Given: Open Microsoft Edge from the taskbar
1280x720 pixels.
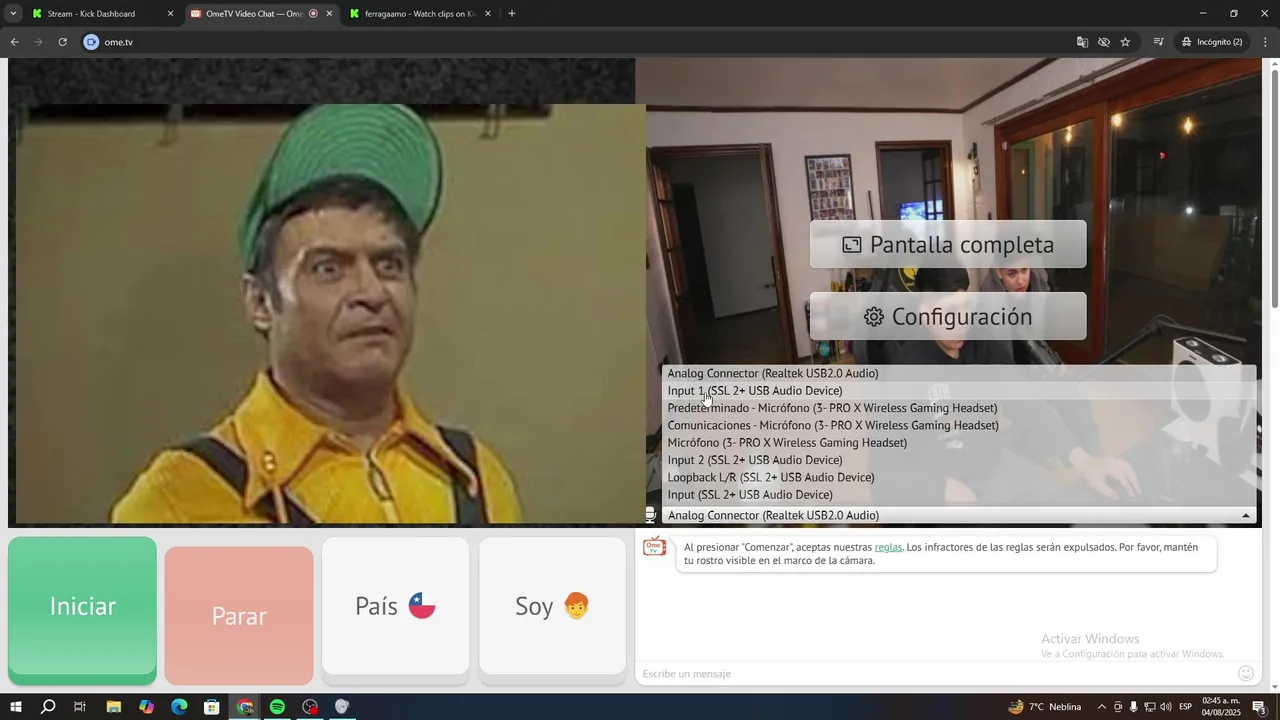Looking at the screenshot, I should 179,707.
